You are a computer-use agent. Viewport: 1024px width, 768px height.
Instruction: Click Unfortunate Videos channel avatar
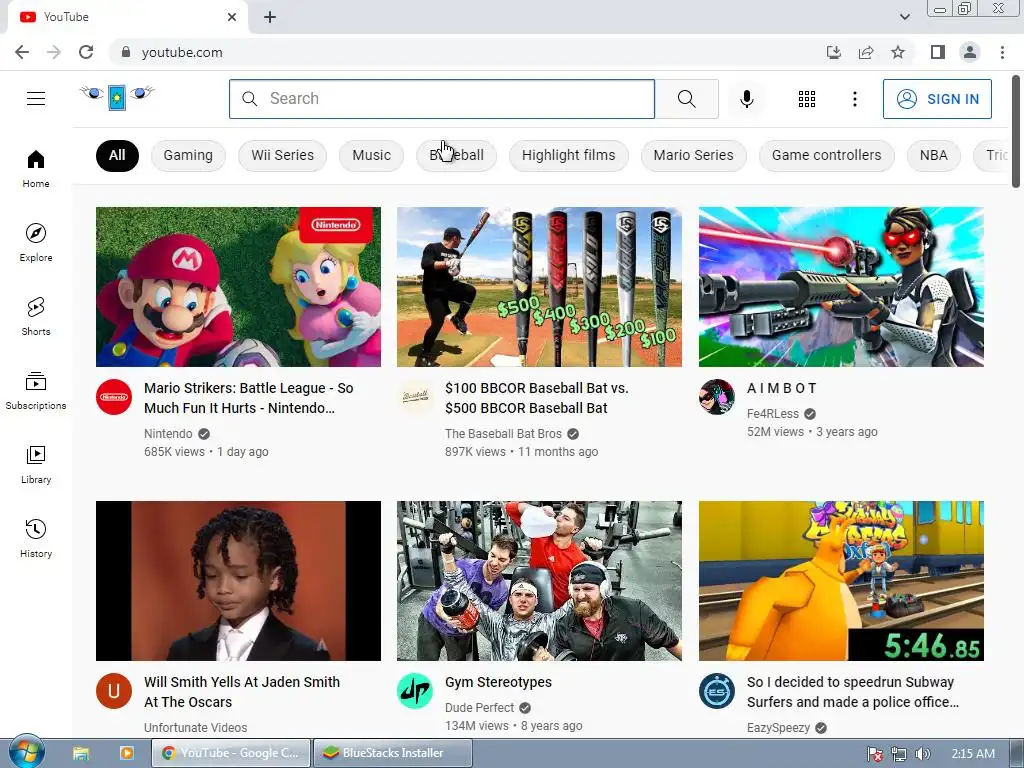click(114, 690)
